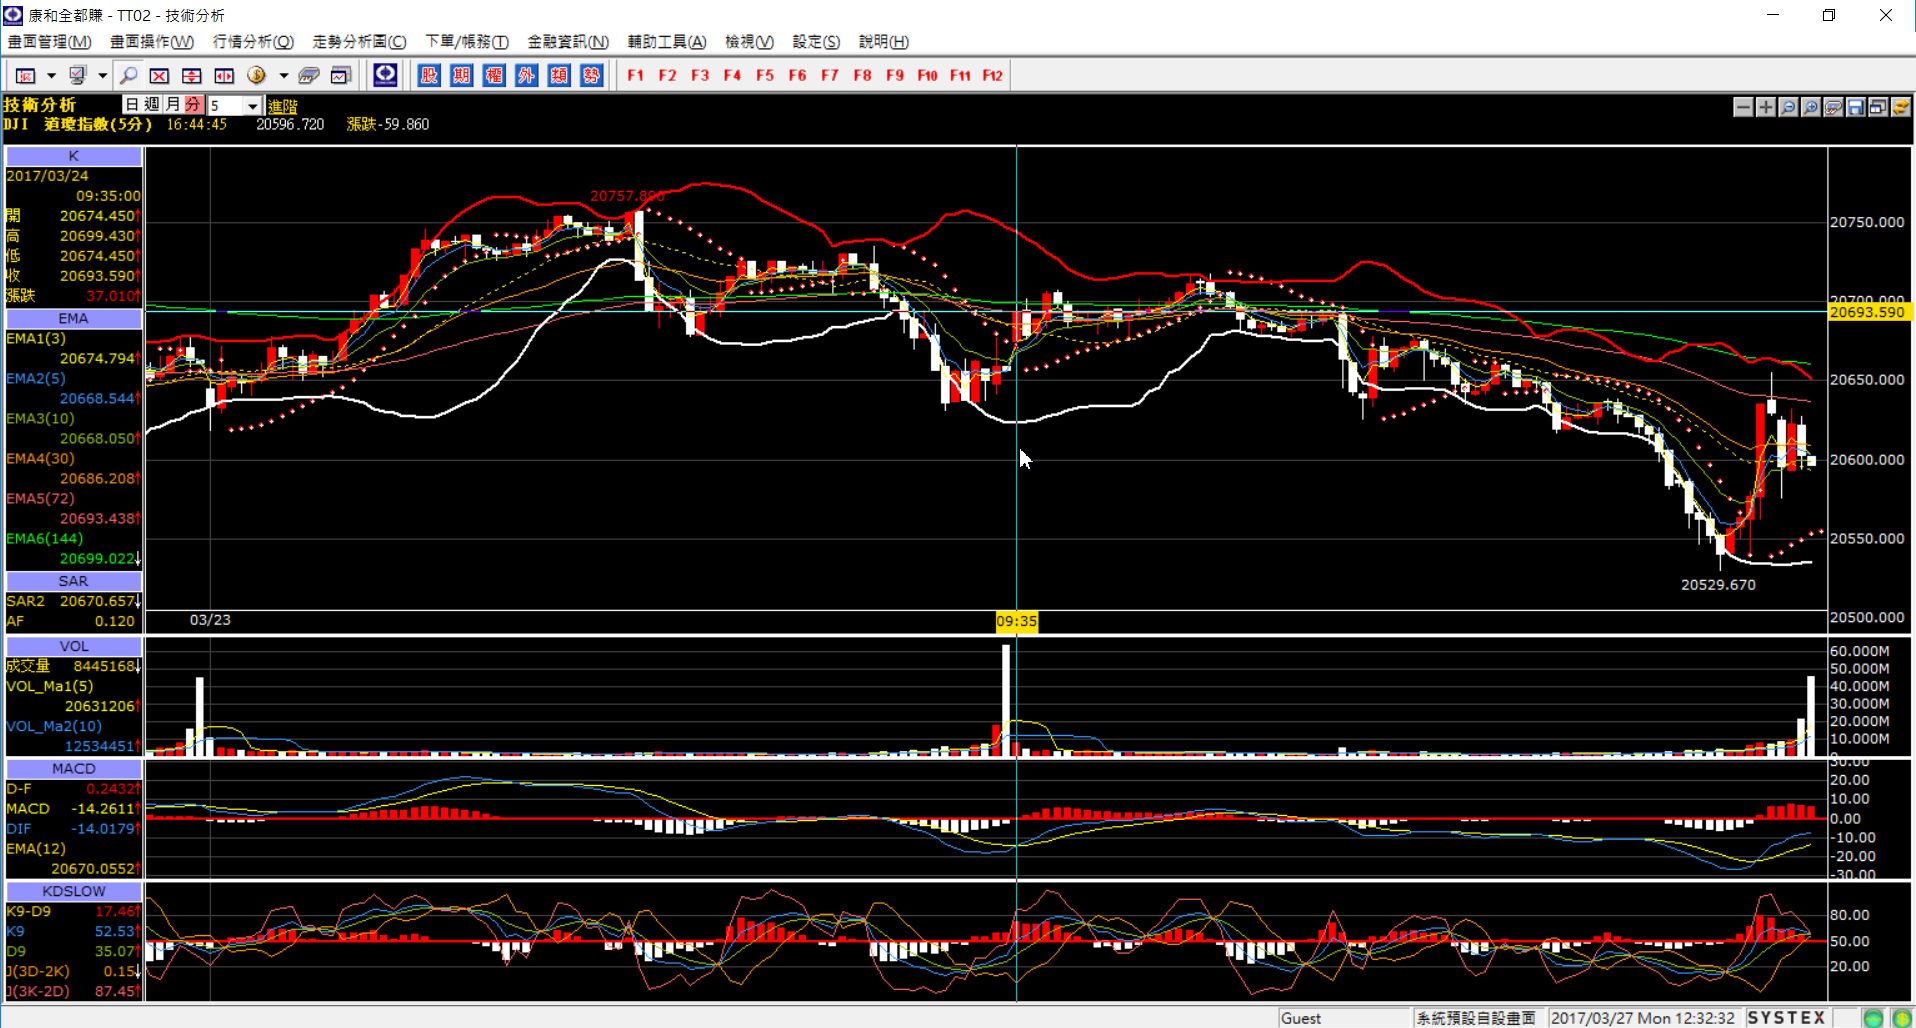Switch chart period to 週 weekly

(x=152, y=104)
